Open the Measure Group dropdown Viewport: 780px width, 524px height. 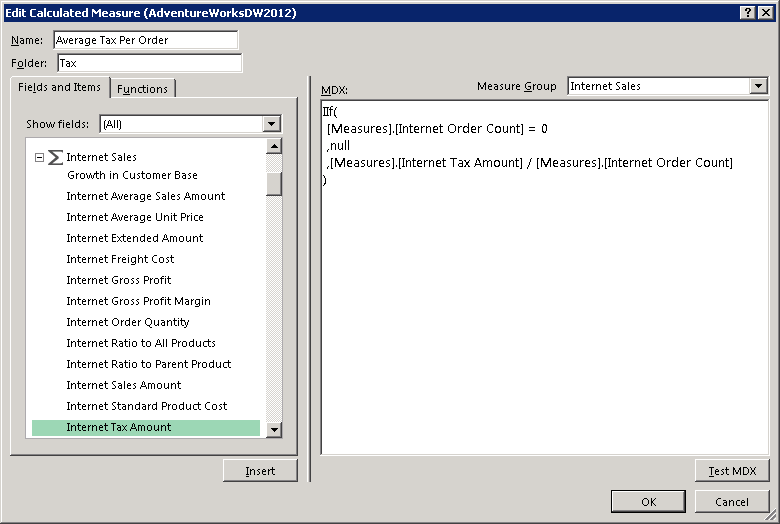pyautogui.click(x=757, y=86)
